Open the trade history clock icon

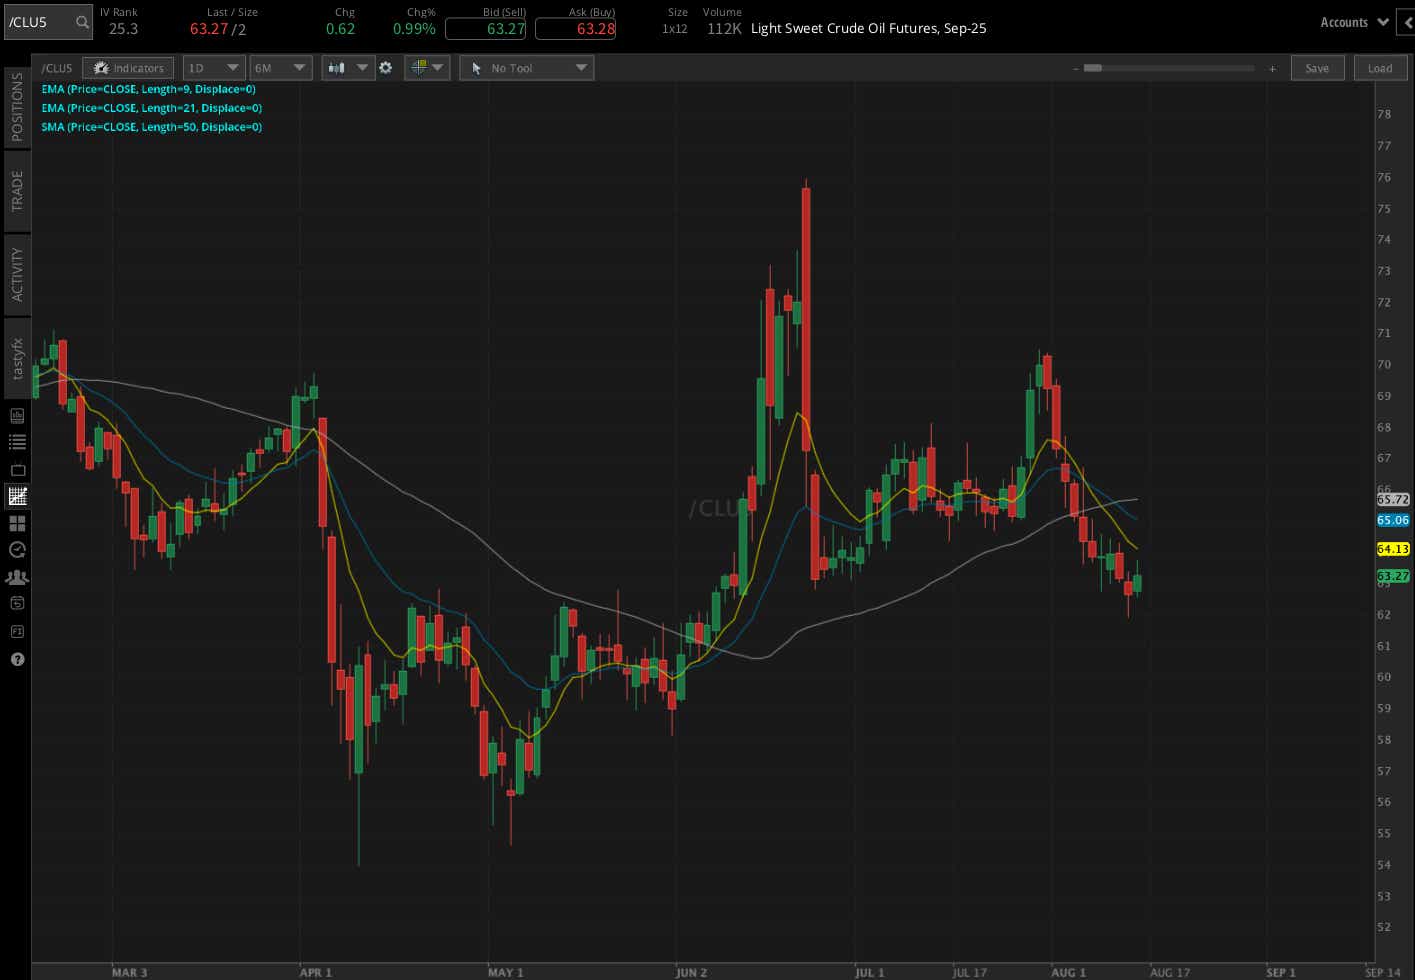pos(16,549)
